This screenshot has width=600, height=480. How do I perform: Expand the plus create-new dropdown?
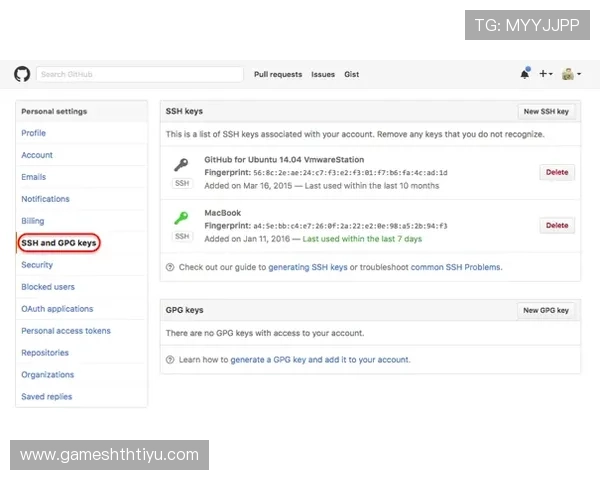coord(546,74)
